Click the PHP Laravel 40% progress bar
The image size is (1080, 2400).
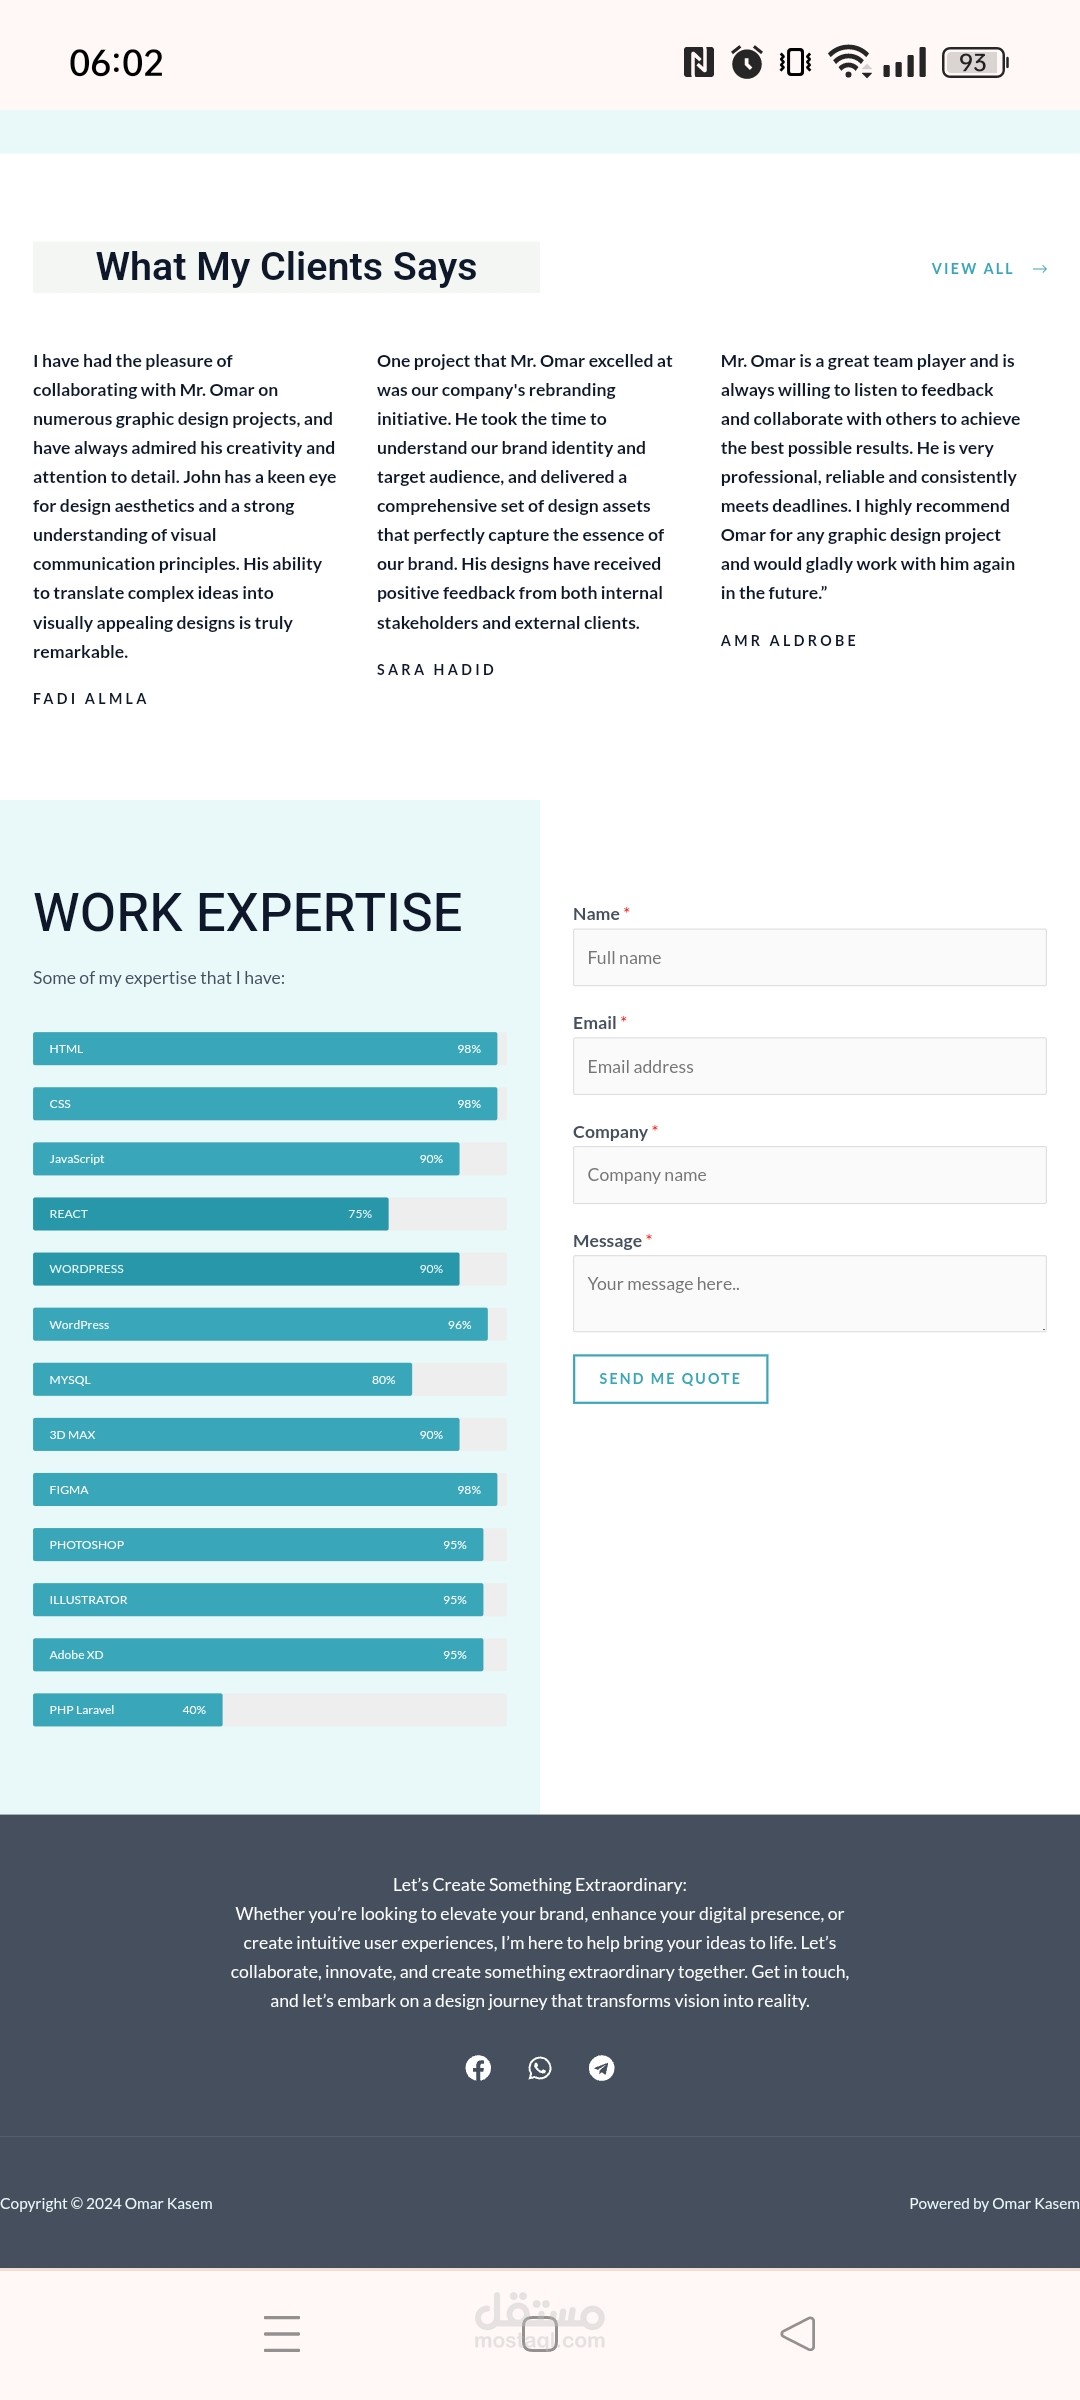(128, 1710)
